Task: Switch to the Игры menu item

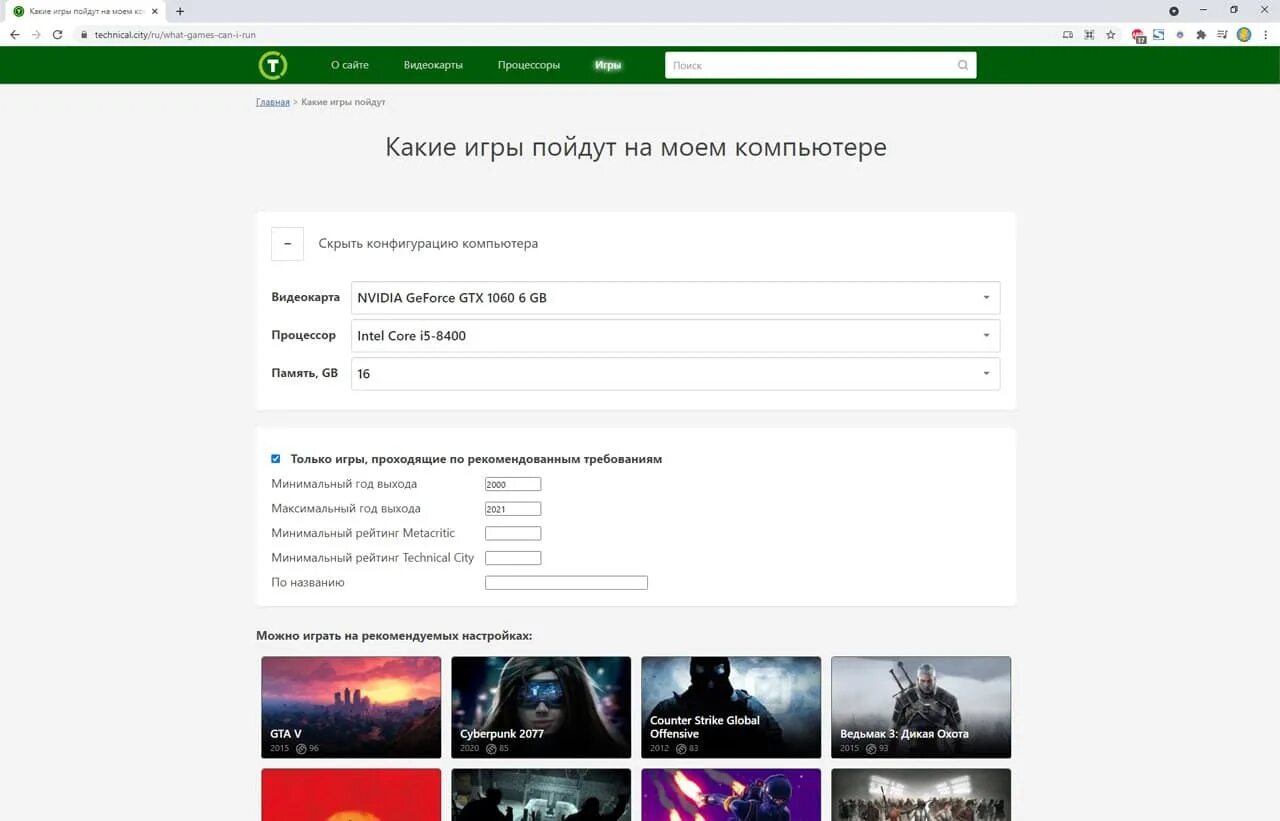Action: pos(608,64)
